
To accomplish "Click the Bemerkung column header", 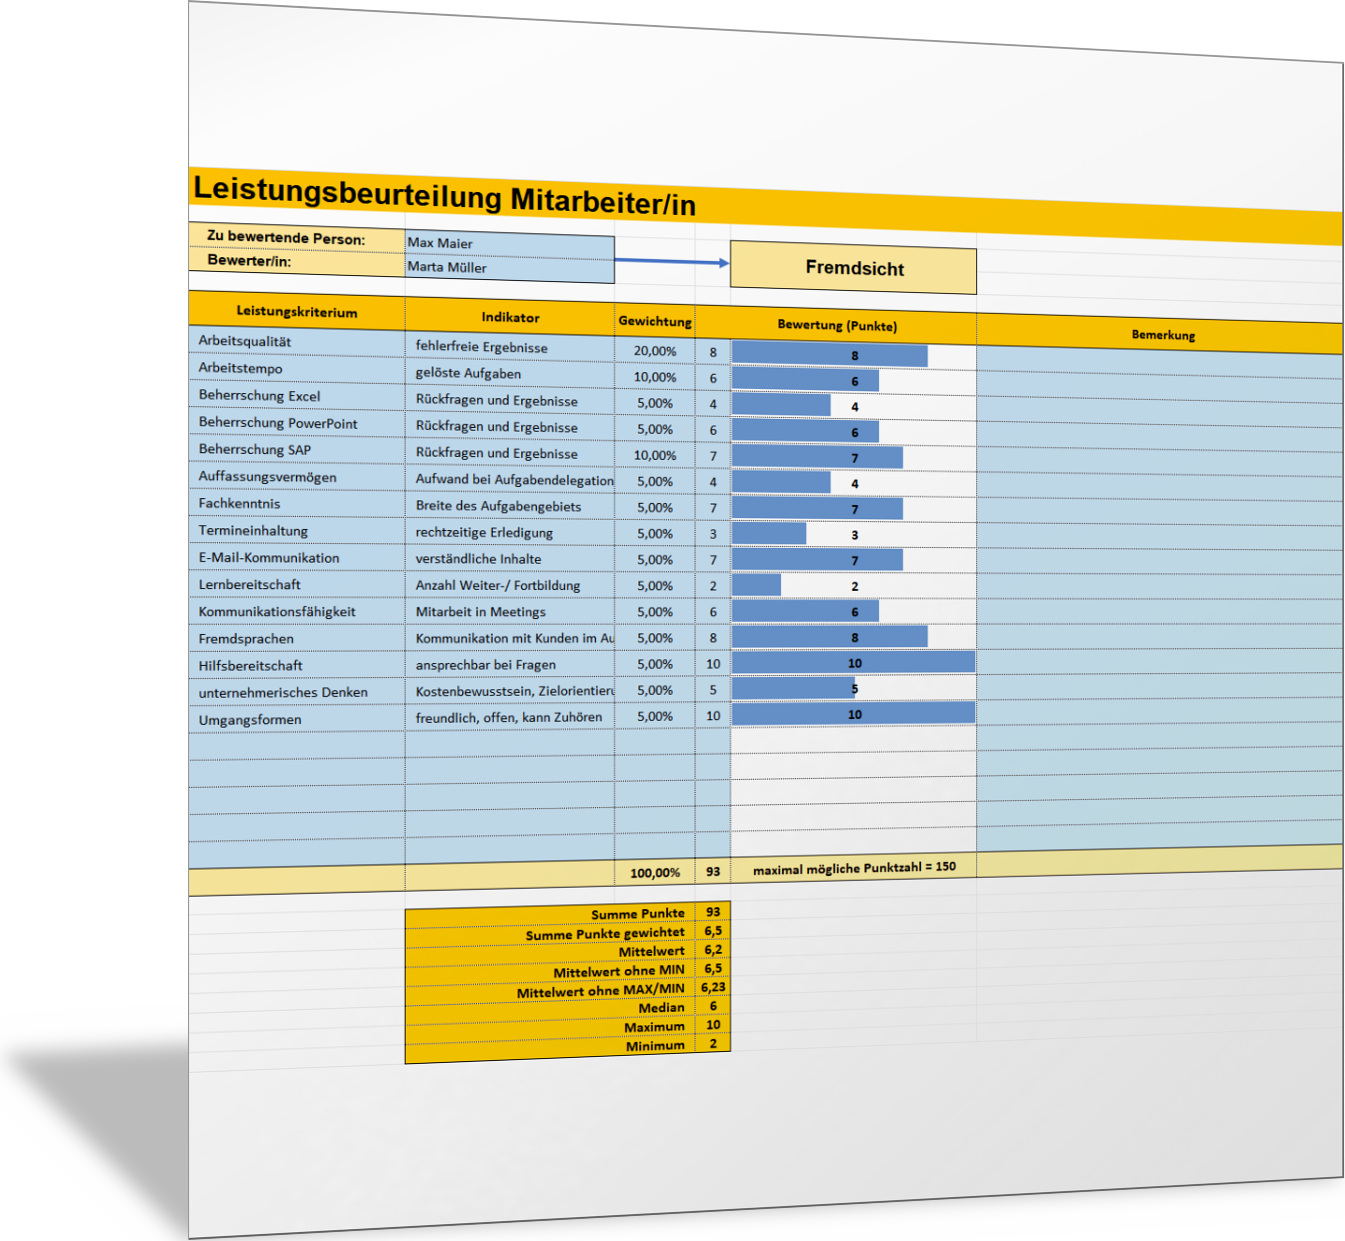I will [x=1162, y=335].
